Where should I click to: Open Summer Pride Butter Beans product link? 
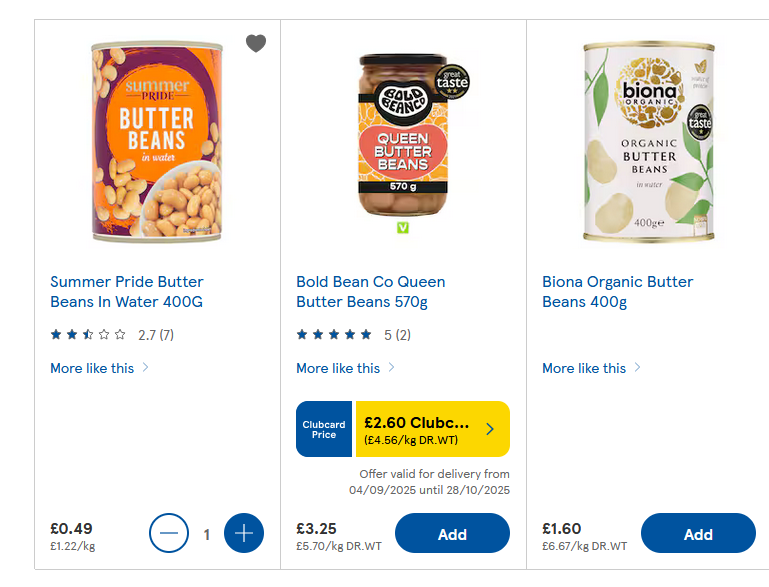point(127,292)
